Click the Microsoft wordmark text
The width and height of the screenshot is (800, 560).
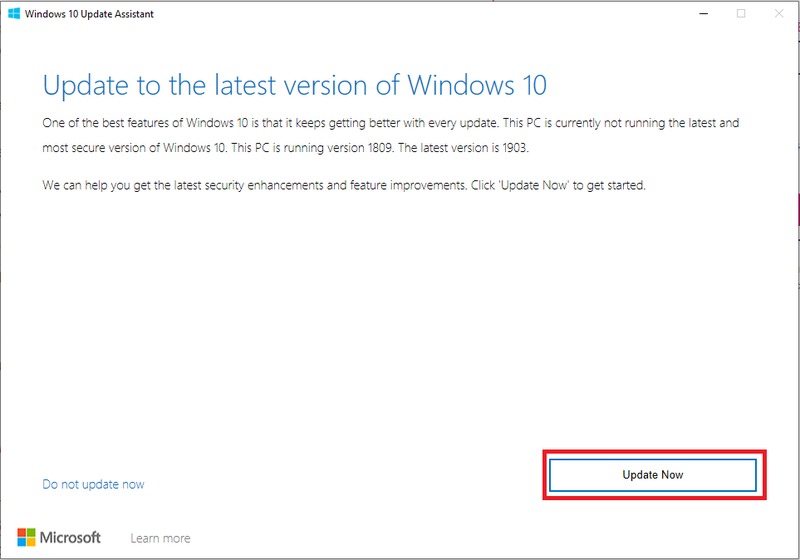(x=70, y=537)
